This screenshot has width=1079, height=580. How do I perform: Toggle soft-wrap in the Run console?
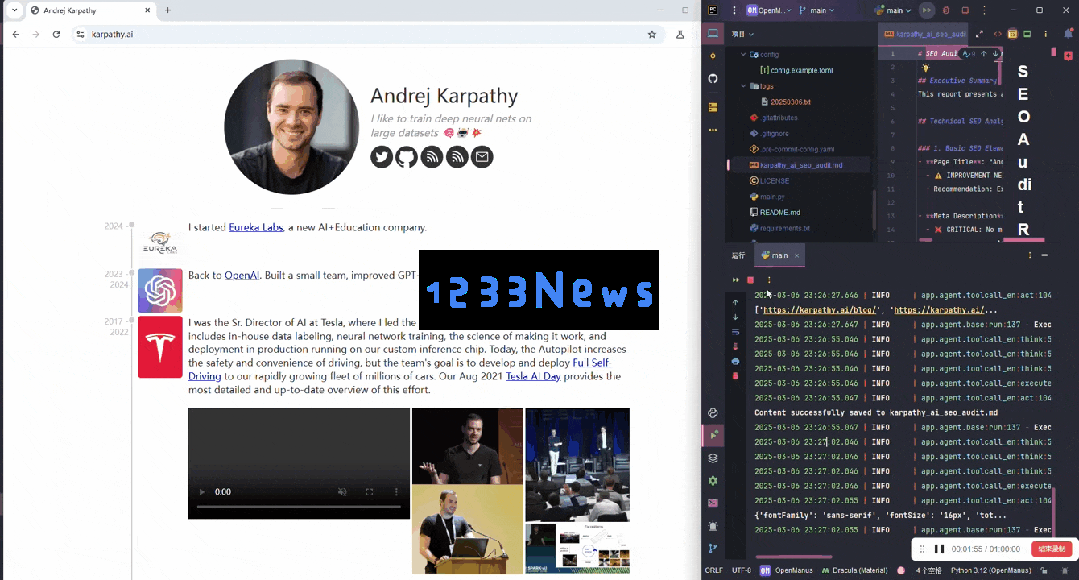(736, 332)
